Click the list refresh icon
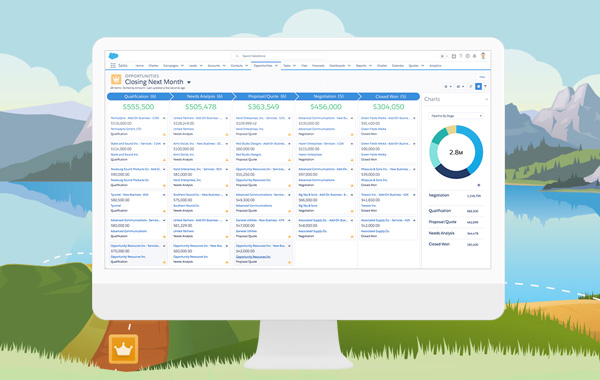The height and width of the screenshot is (380, 600). (x=471, y=86)
